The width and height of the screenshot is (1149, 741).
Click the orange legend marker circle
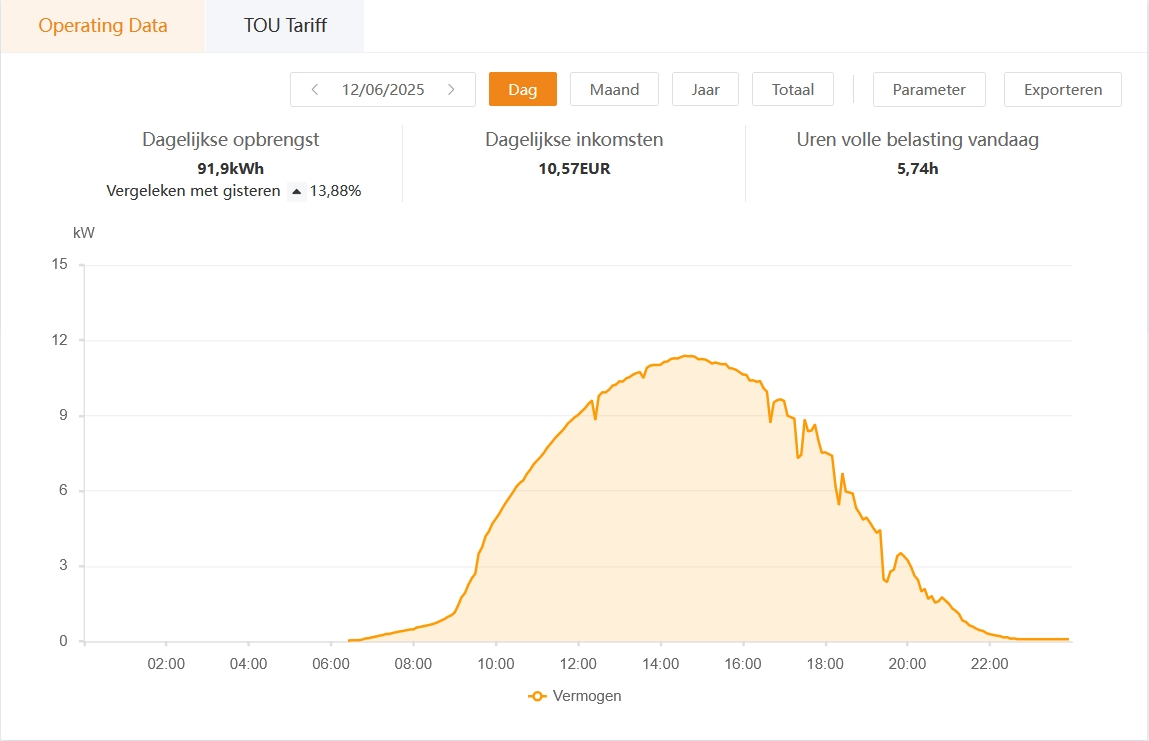tap(538, 696)
